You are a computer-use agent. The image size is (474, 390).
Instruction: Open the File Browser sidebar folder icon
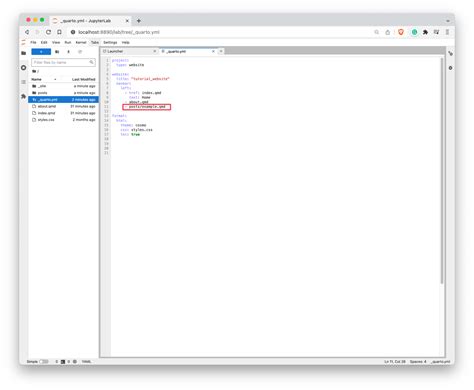tap(23, 53)
